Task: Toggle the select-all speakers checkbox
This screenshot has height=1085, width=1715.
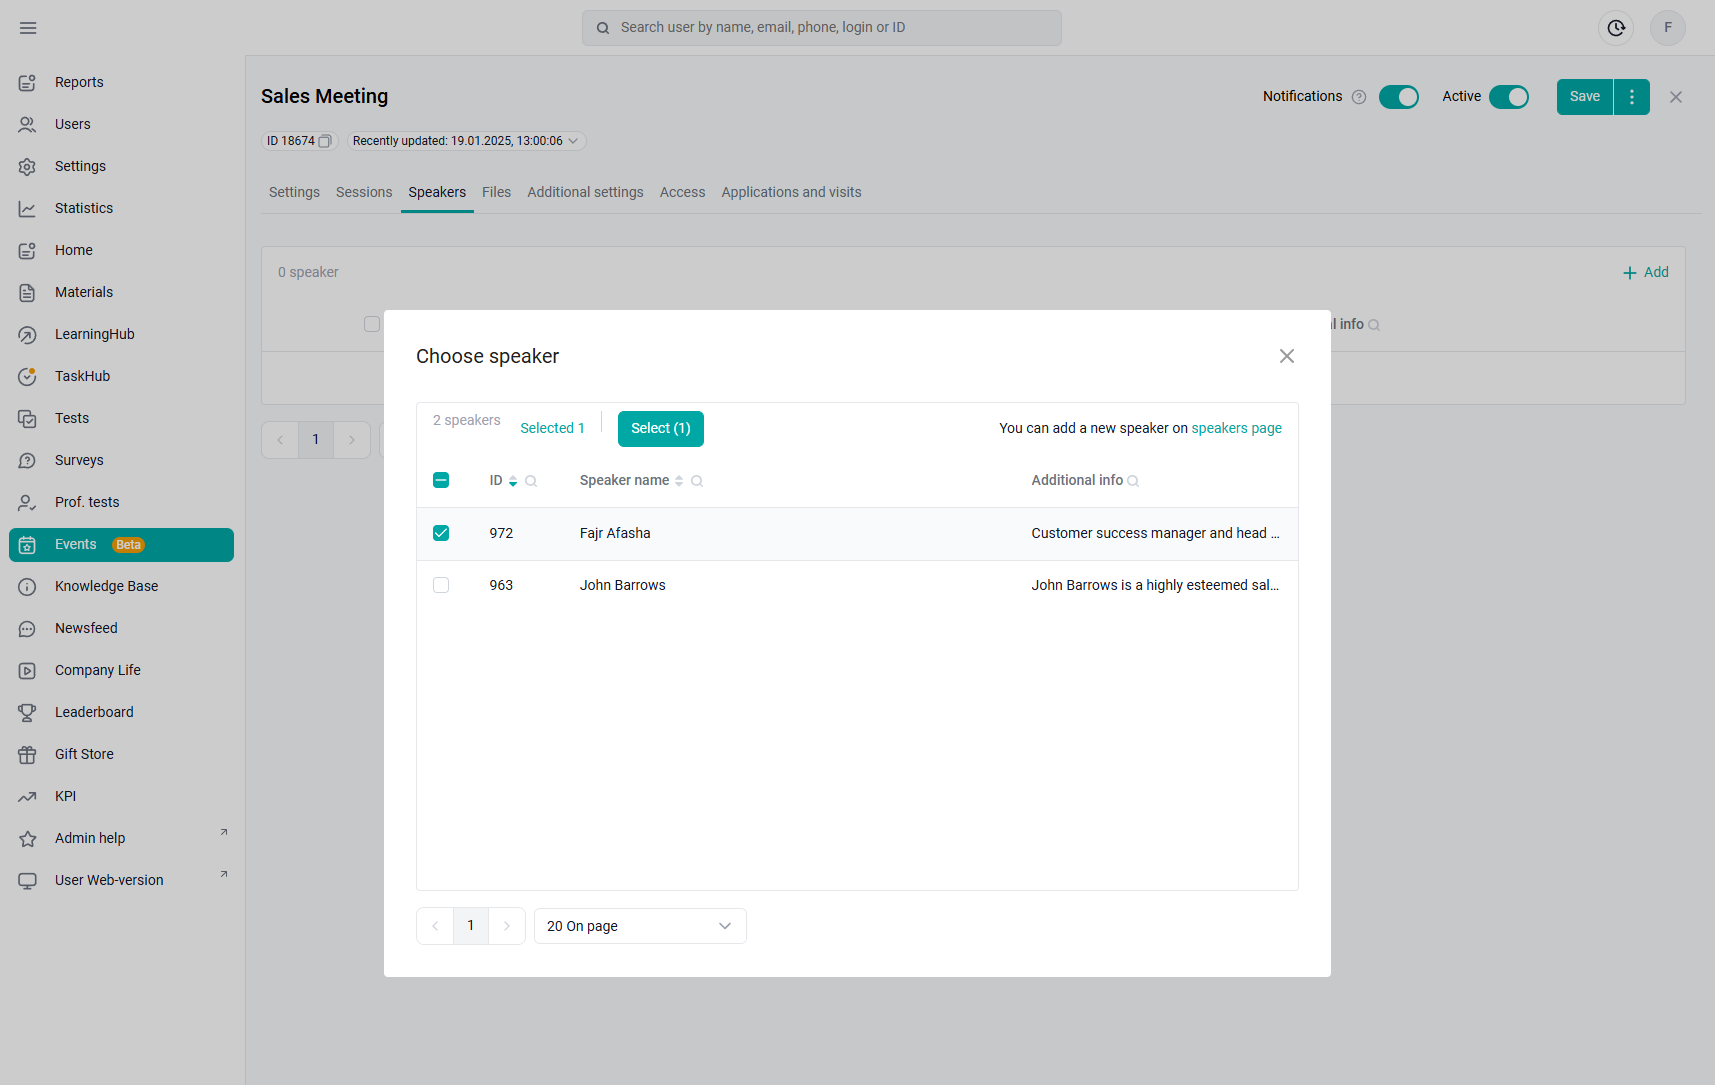Action: (441, 480)
